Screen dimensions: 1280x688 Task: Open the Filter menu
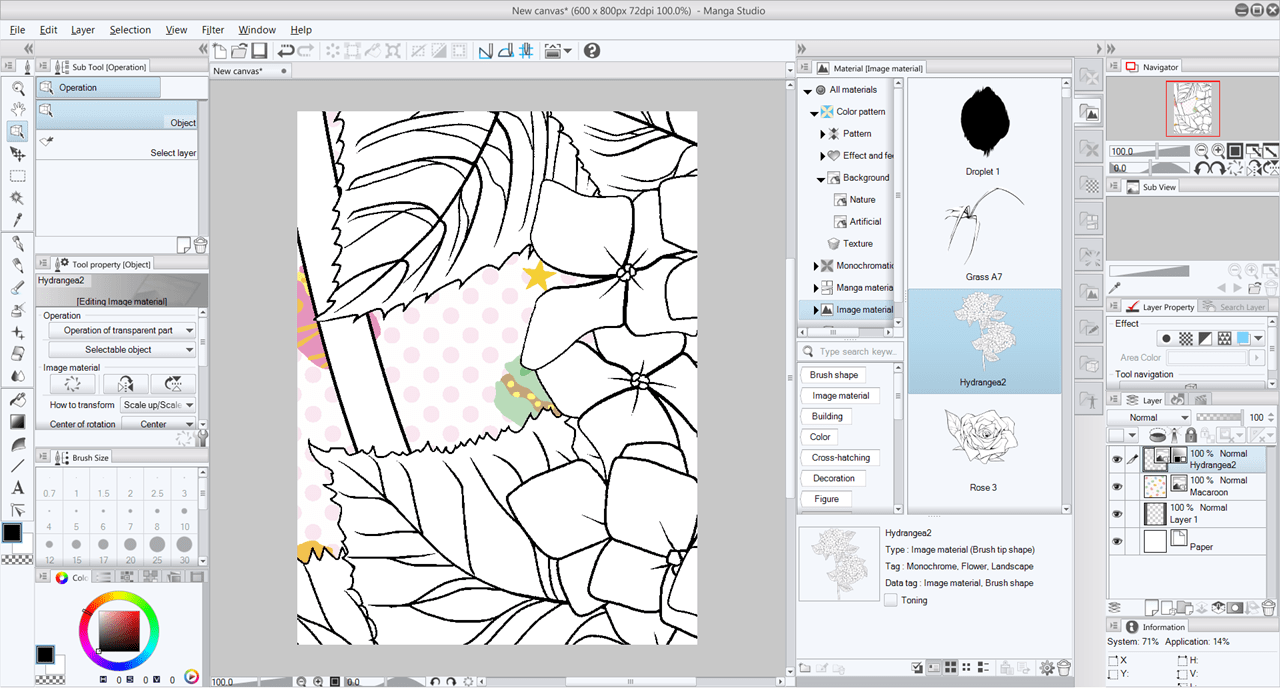pos(213,30)
